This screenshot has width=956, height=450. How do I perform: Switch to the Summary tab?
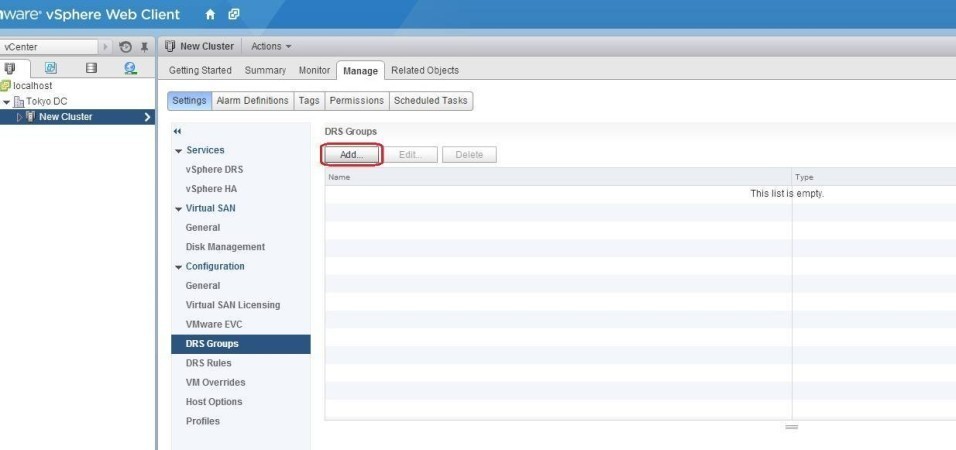pyautogui.click(x=265, y=70)
